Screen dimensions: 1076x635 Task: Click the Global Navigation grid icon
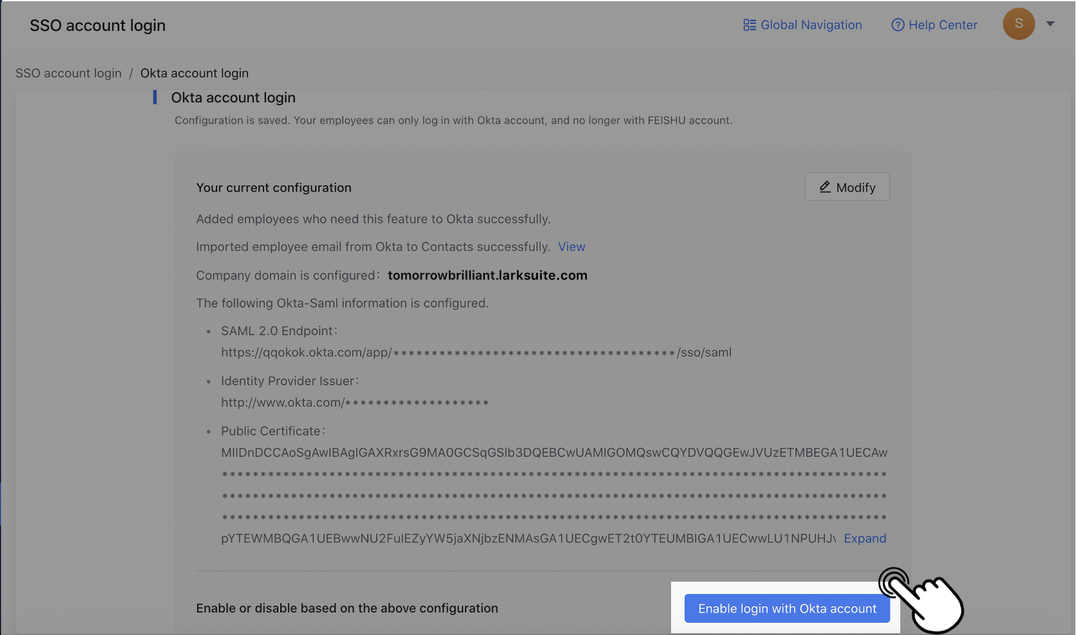tap(750, 24)
